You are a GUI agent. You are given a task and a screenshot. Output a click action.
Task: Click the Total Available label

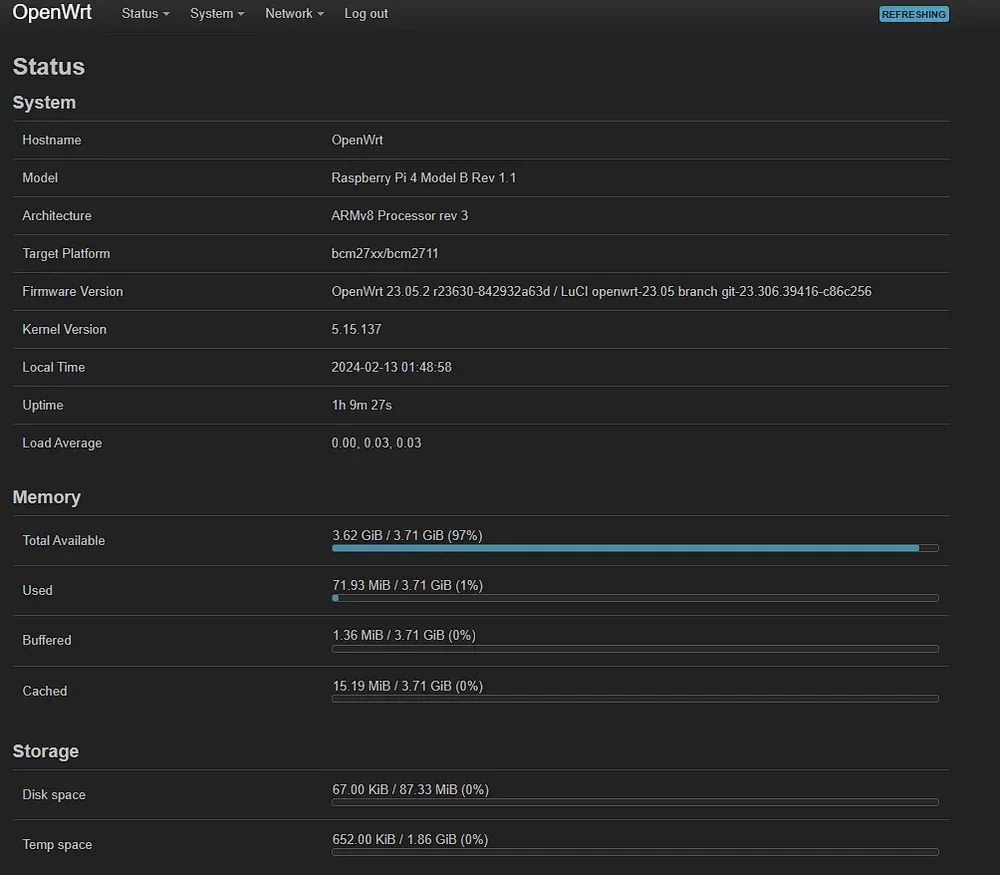64,541
